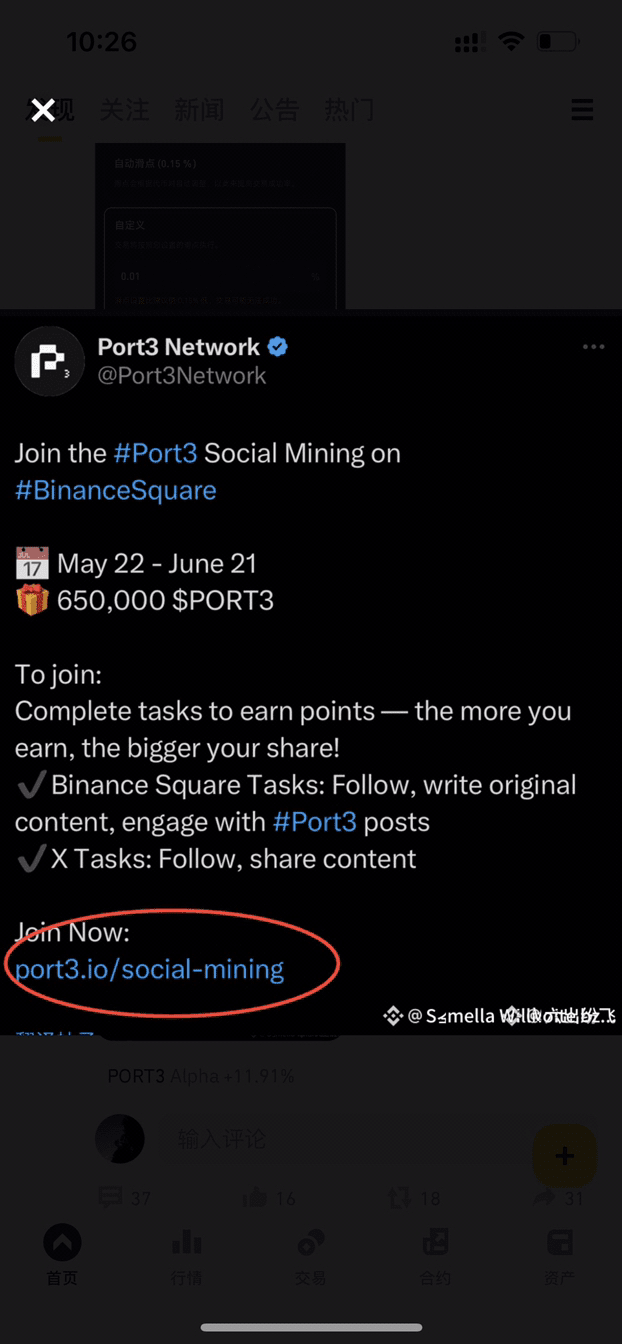Image resolution: width=622 pixels, height=1344 pixels.
Task: Like the post with thumbs-up icon
Action: click(254, 1197)
